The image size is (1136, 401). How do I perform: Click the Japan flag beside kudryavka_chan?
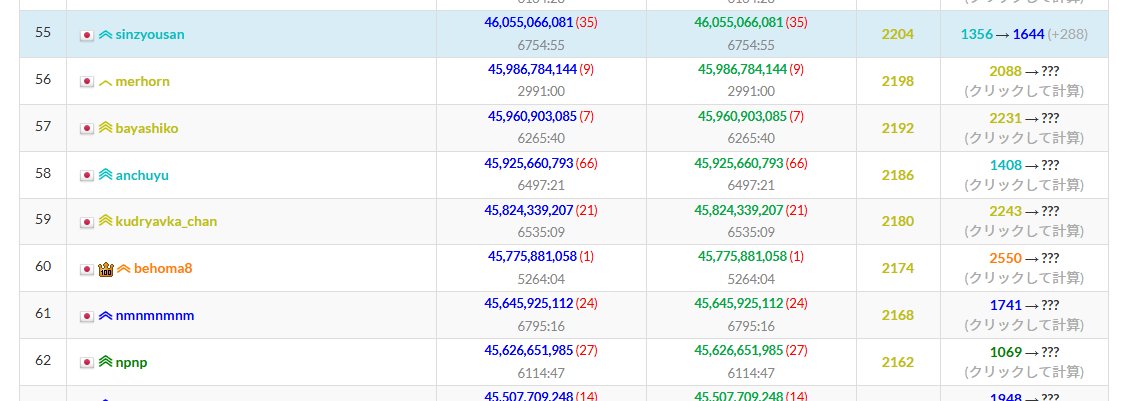click(87, 222)
